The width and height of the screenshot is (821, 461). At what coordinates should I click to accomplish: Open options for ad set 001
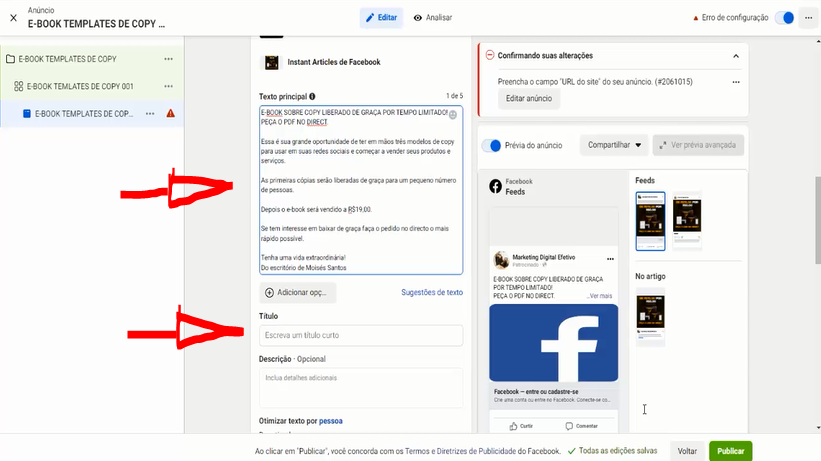click(169, 86)
